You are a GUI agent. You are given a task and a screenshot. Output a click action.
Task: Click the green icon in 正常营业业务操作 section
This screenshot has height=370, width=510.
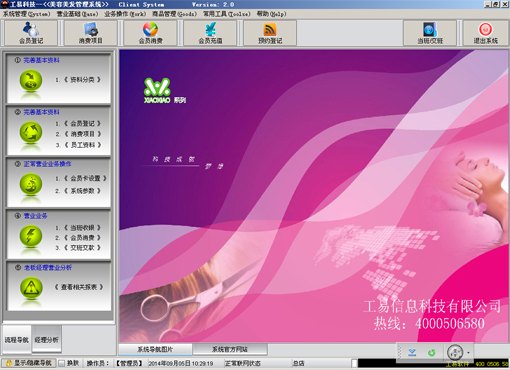31,184
